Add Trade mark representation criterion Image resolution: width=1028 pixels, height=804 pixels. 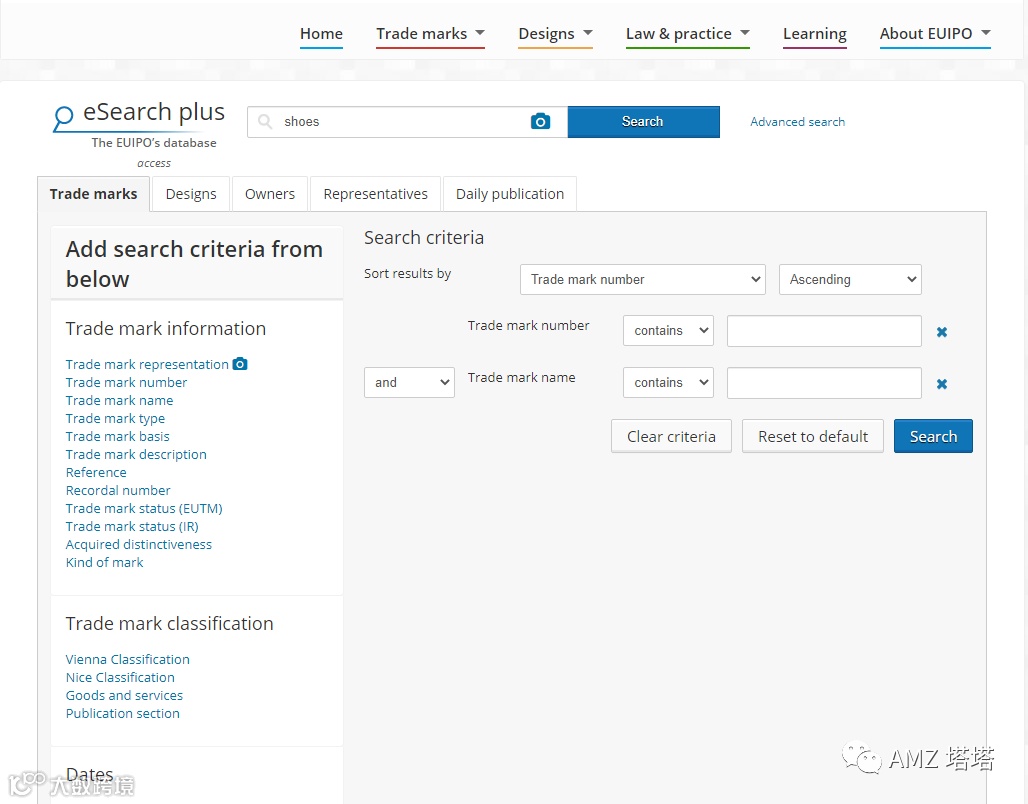tap(147, 364)
